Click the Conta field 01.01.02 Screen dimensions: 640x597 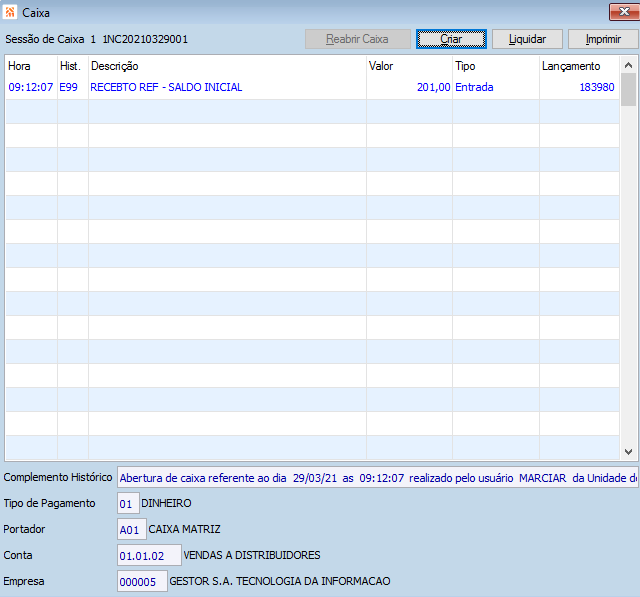(149, 555)
